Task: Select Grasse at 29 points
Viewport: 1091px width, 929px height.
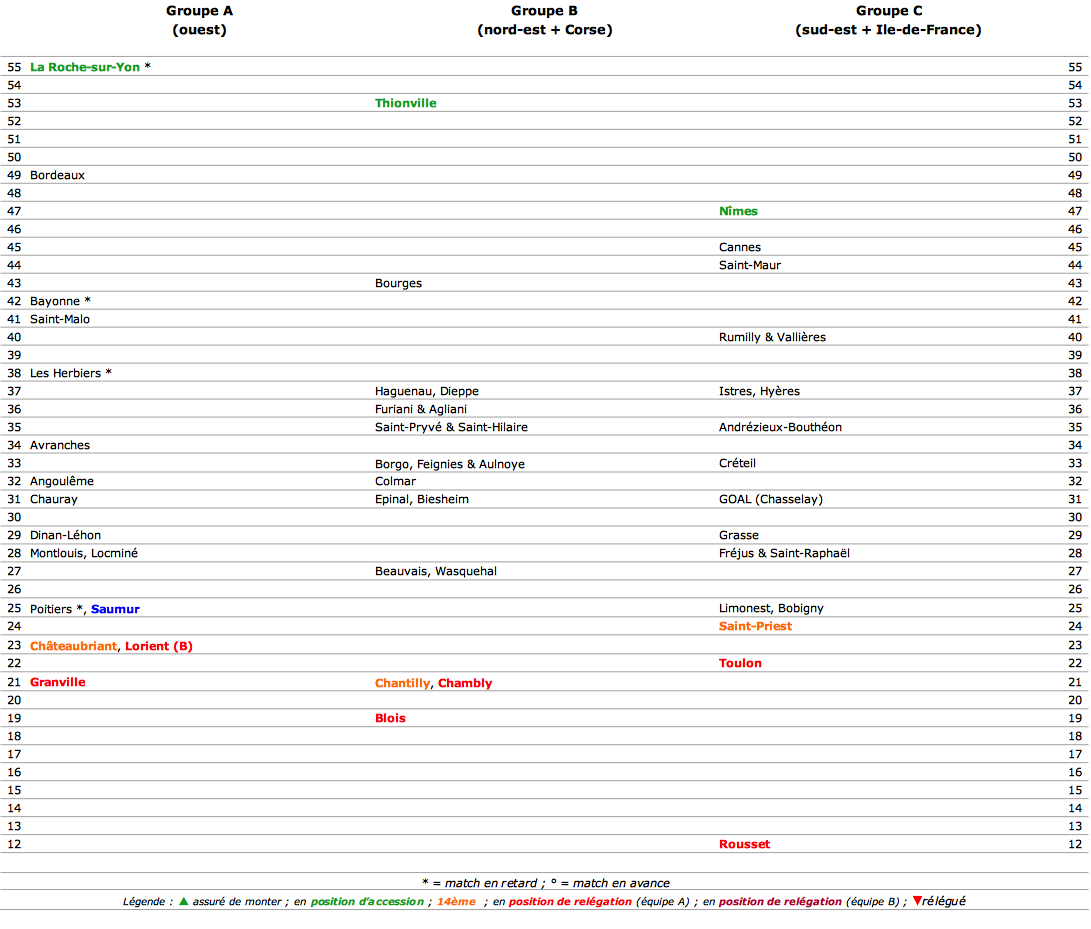Action: pyautogui.click(x=739, y=535)
